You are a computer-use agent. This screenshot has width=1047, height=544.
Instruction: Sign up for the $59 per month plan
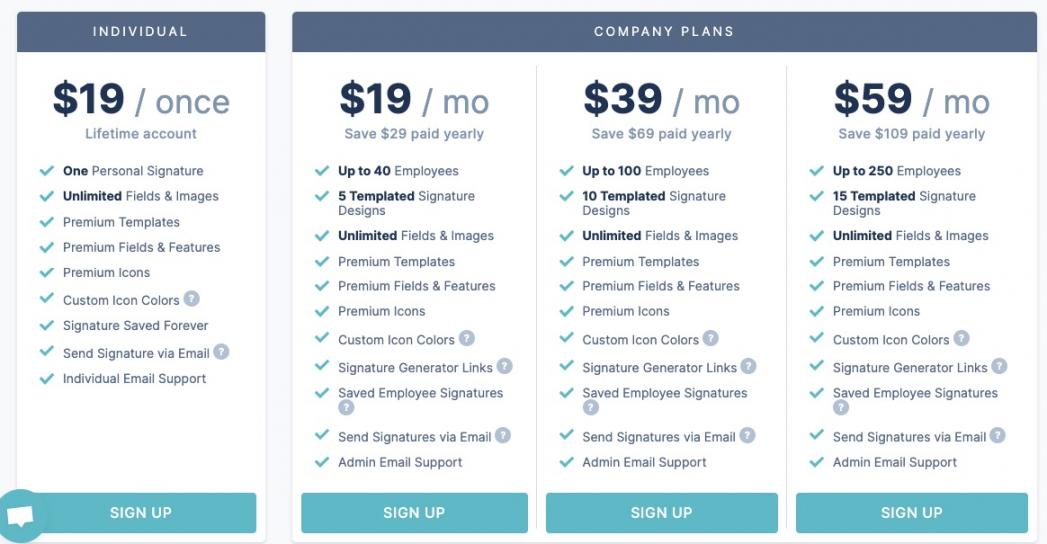click(911, 513)
